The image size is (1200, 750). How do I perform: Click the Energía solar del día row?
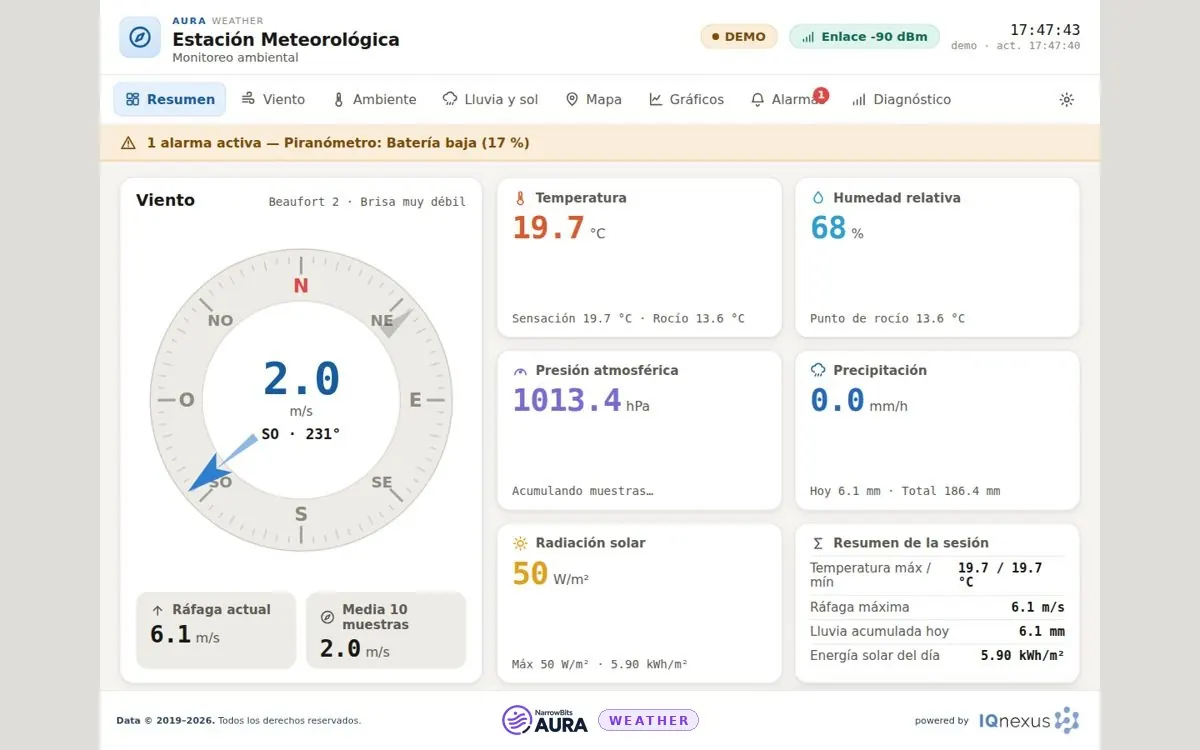click(x=937, y=656)
